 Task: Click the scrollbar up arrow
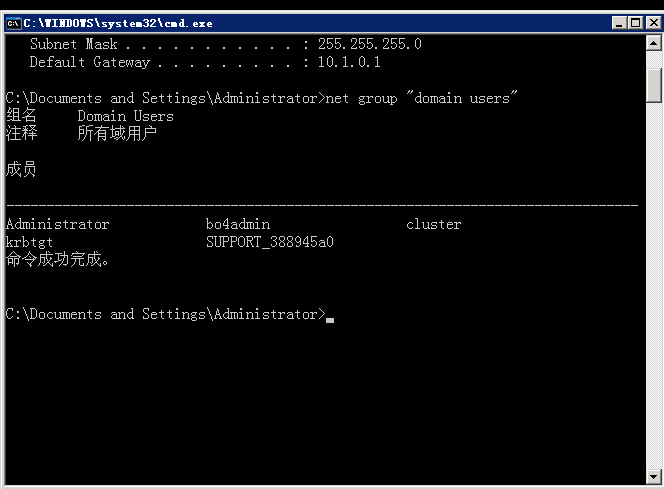(x=653, y=43)
